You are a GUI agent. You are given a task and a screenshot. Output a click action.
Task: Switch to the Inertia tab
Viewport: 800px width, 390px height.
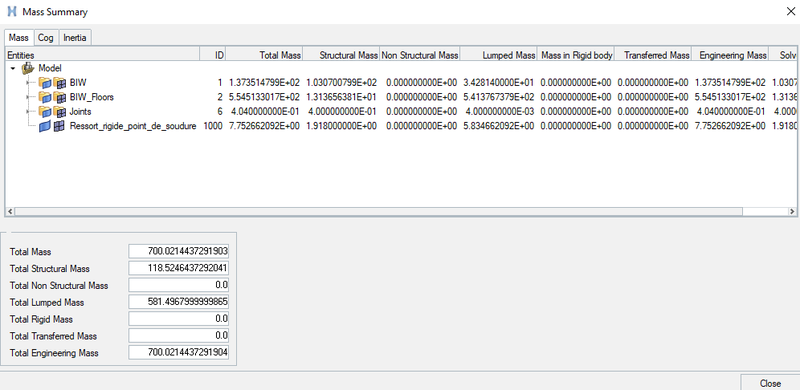point(75,38)
